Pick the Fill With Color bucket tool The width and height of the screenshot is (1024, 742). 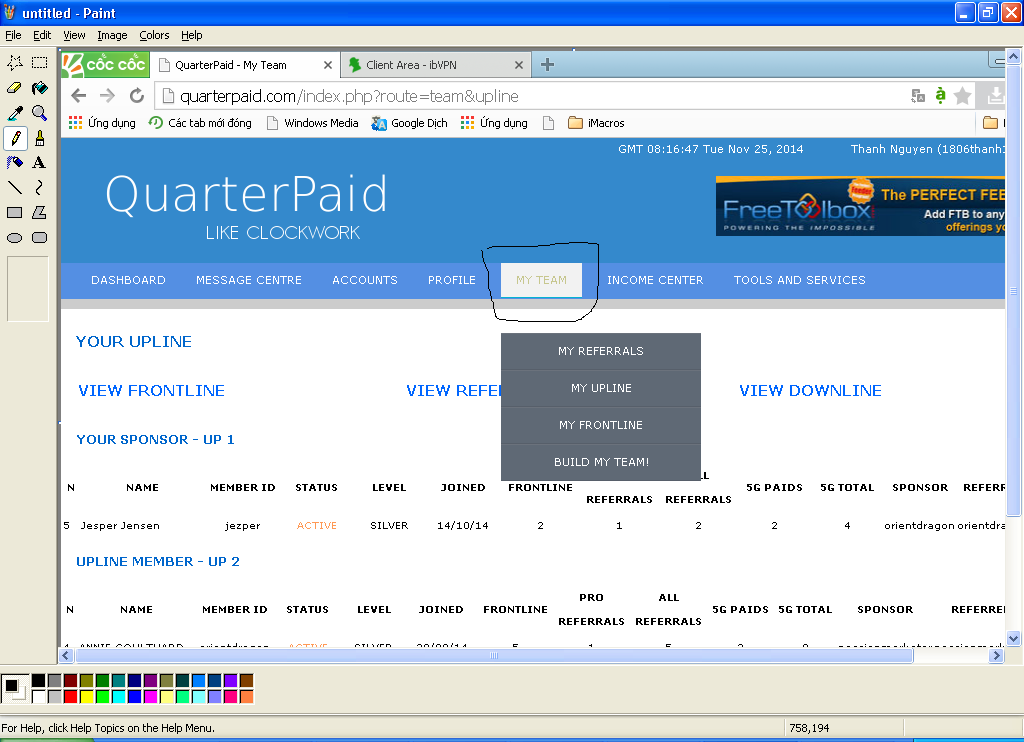coord(39,88)
